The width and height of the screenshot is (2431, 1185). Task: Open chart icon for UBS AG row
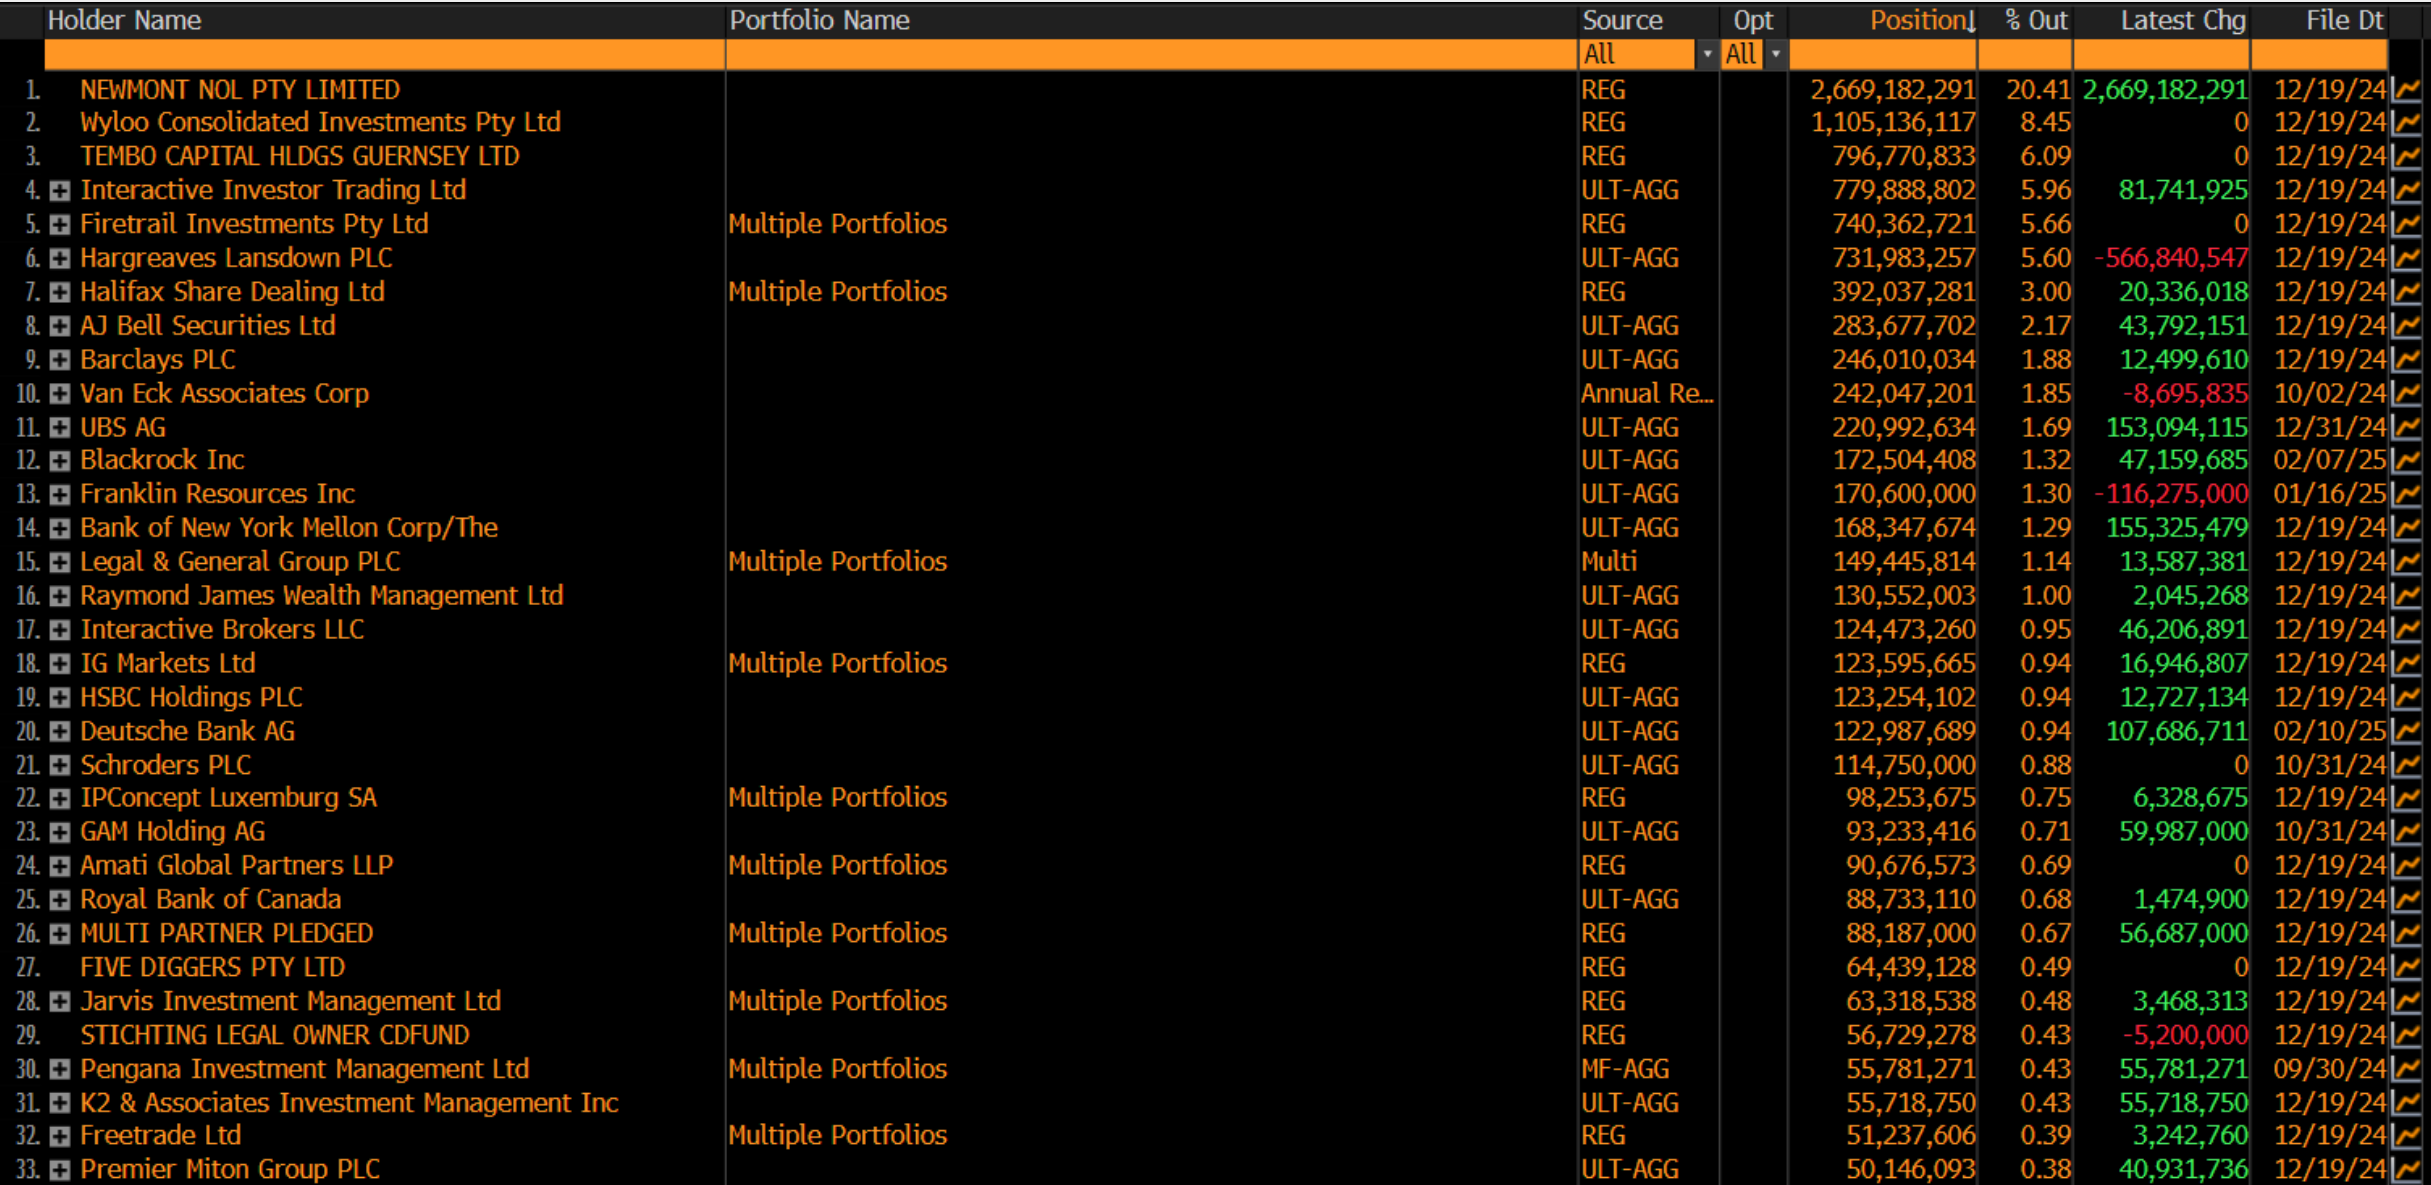(2406, 428)
